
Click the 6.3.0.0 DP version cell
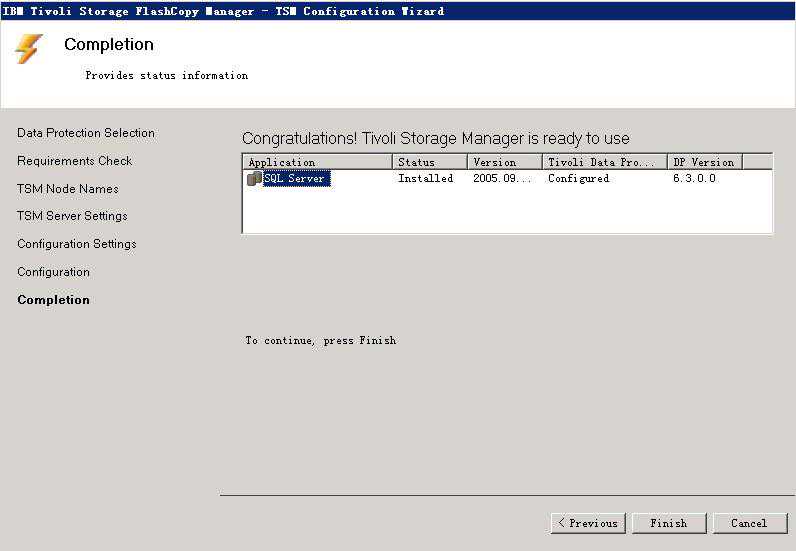coord(694,179)
